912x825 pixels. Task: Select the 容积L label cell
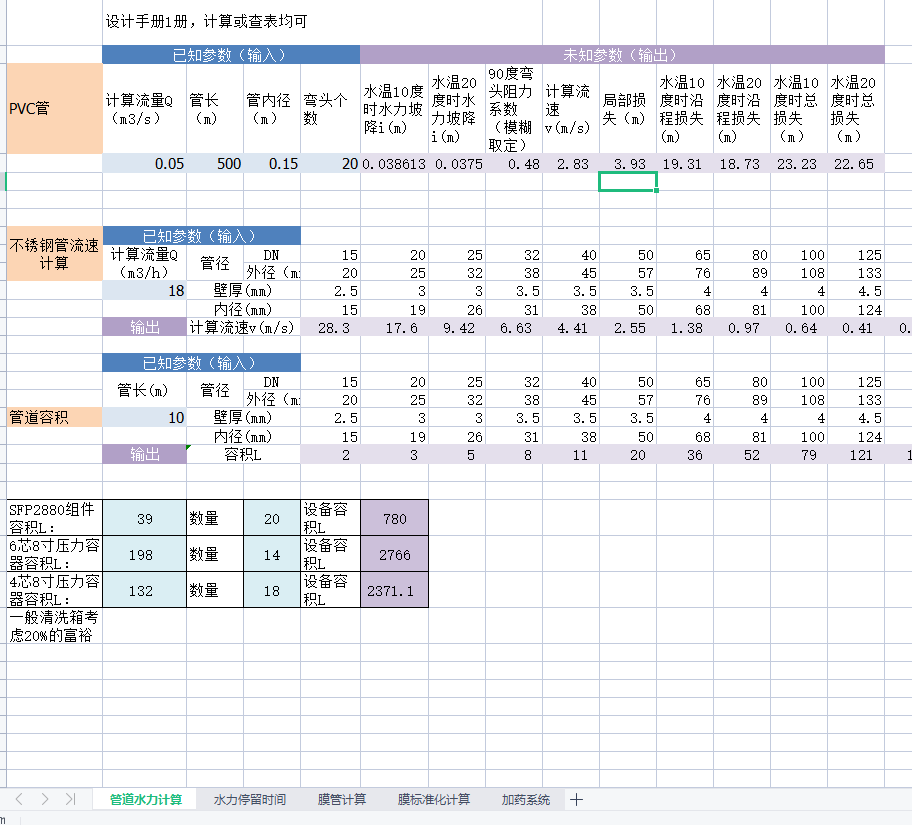point(244,454)
